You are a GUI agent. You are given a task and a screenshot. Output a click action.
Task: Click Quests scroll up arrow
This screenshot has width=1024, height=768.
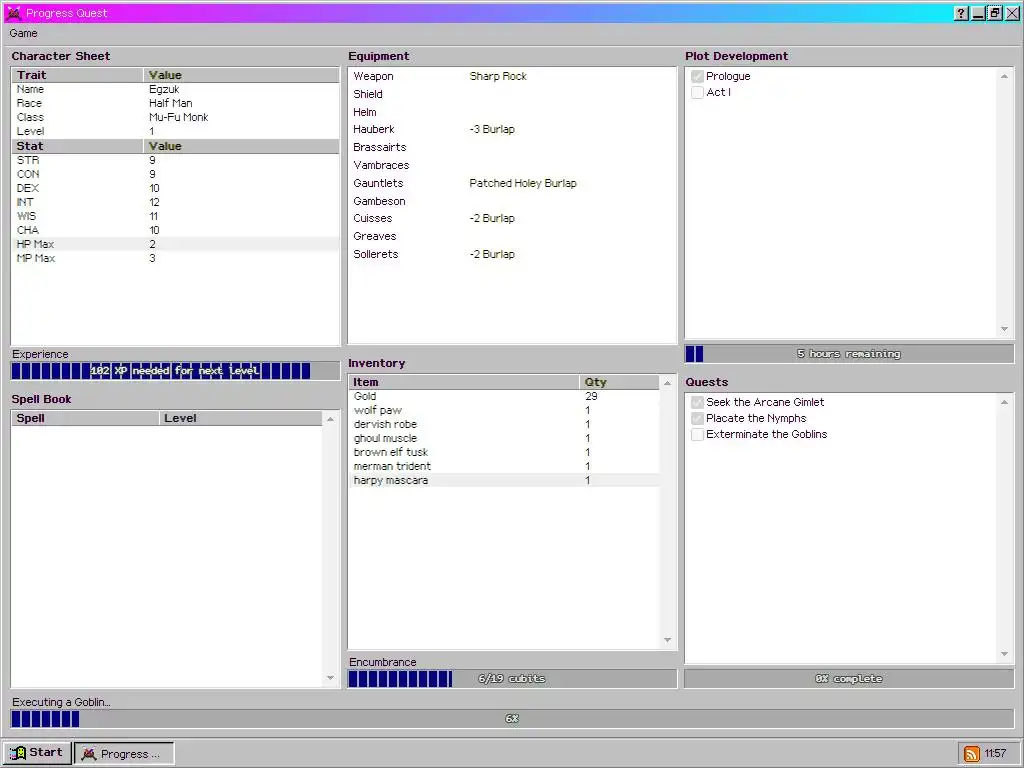point(1004,402)
